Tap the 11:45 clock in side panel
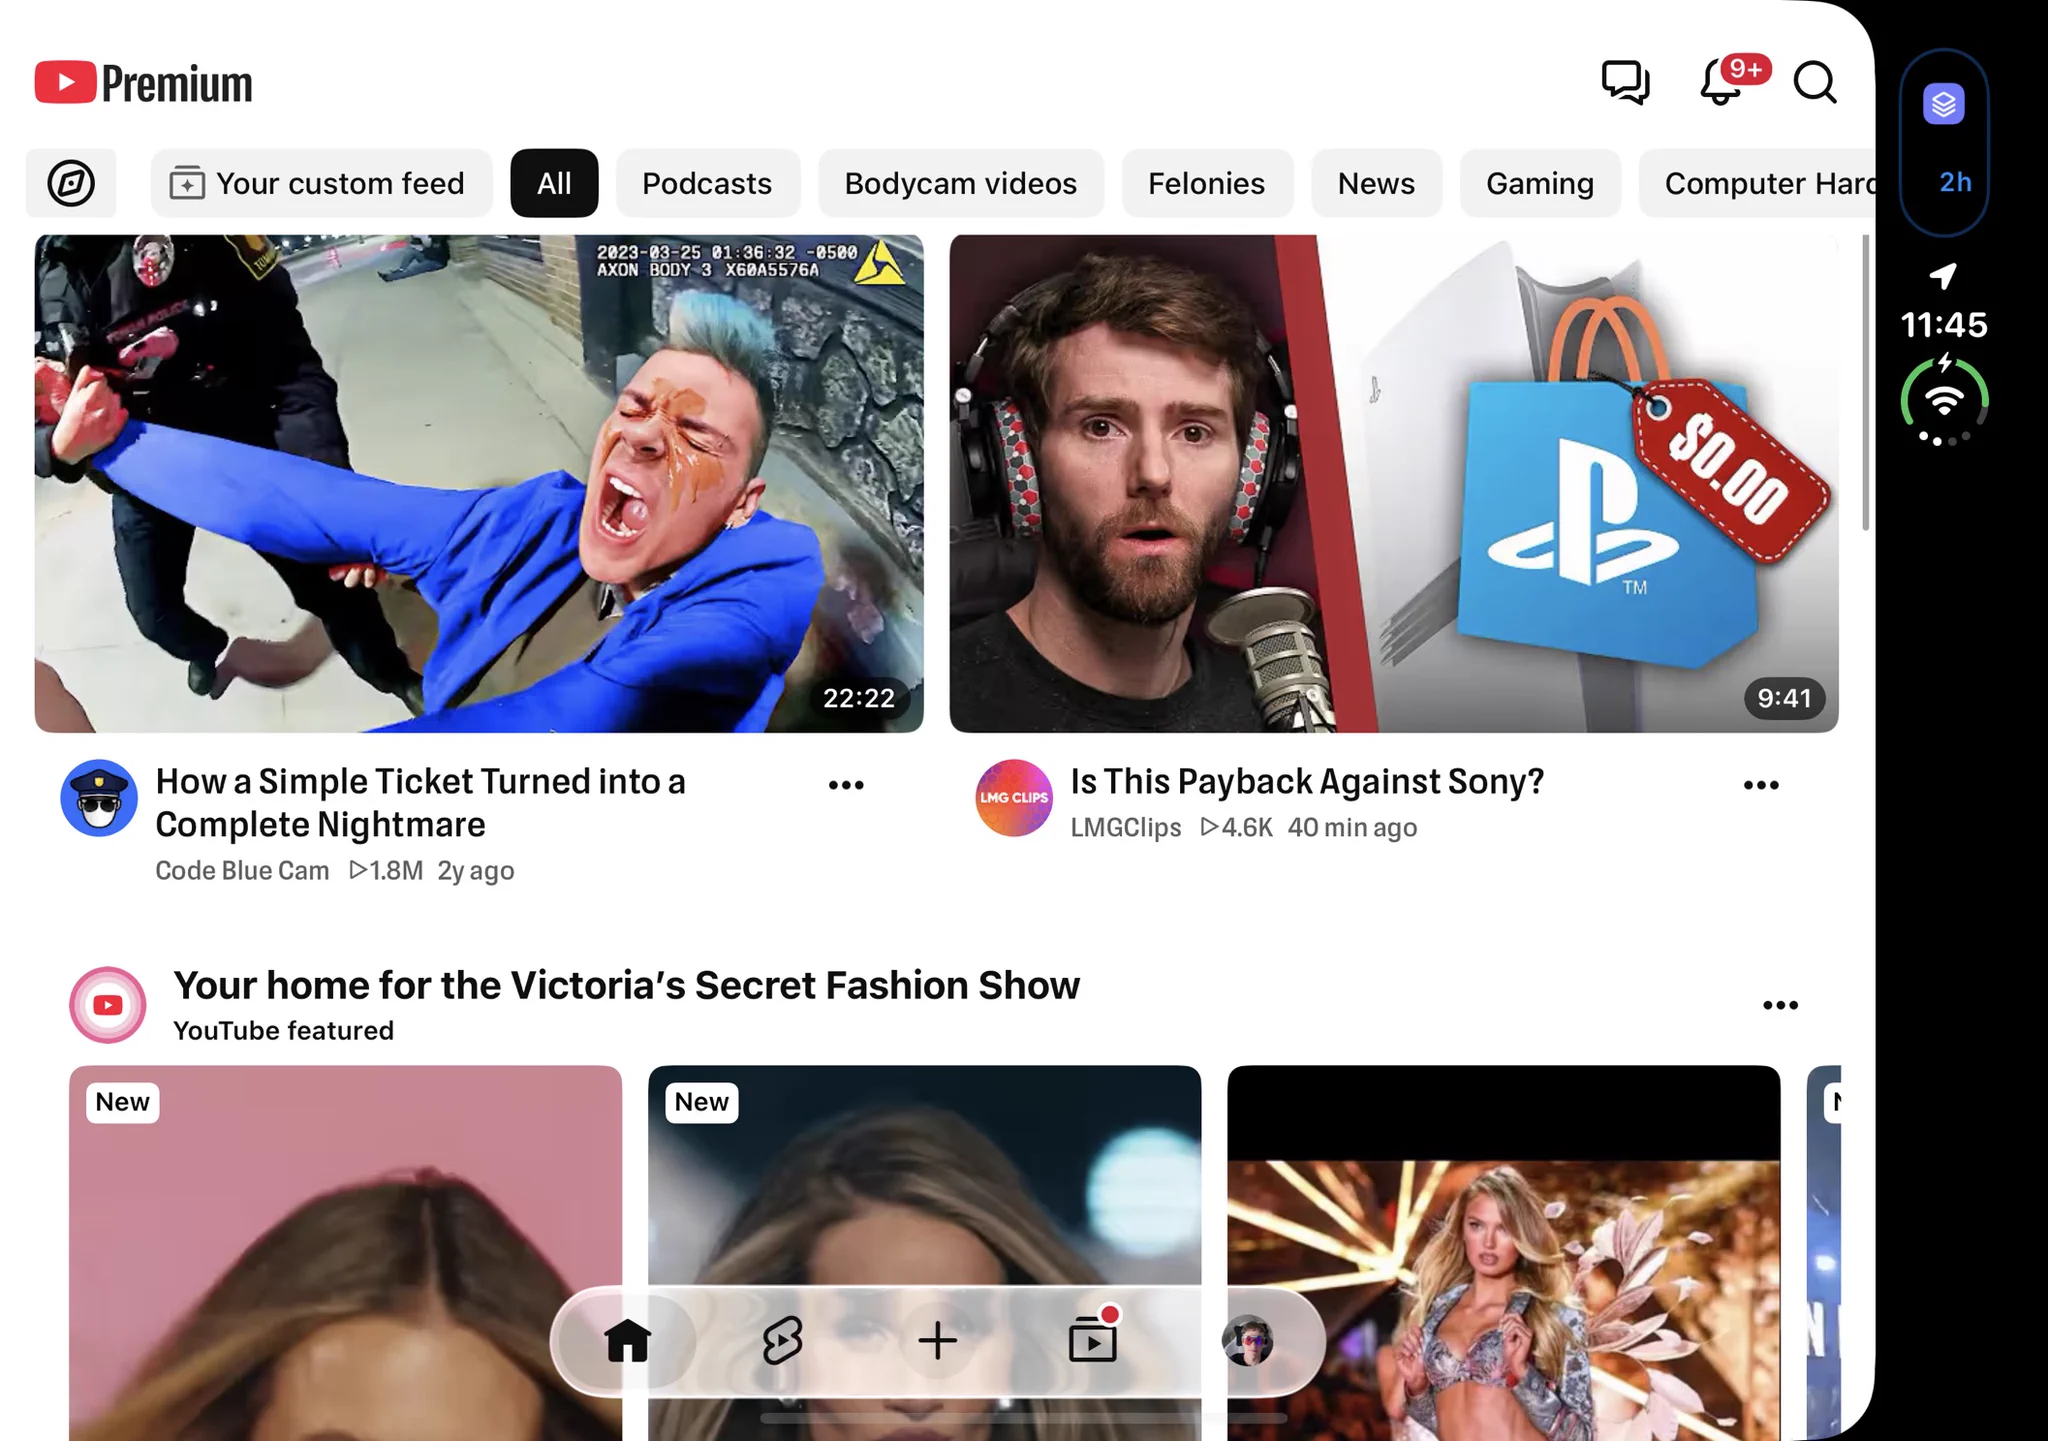2048x1441 pixels. 1944,325
